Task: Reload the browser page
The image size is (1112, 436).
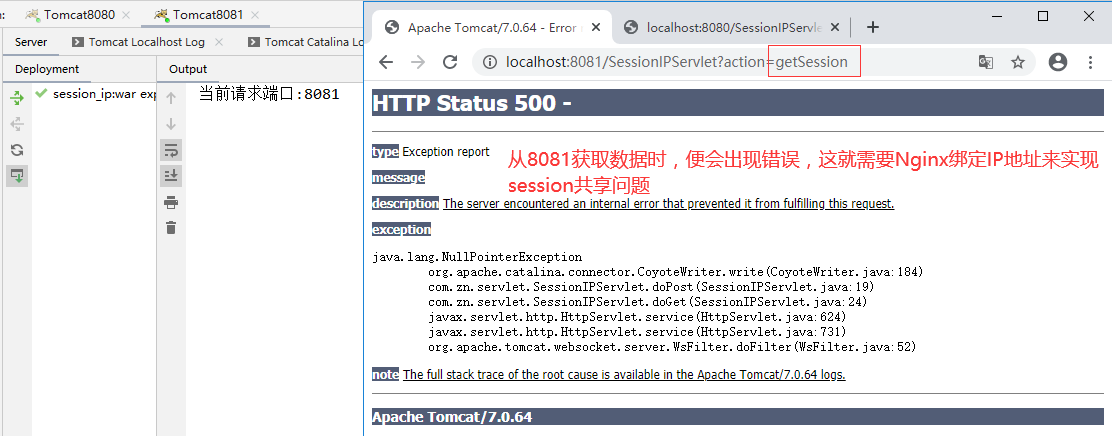Action: pyautogui.click(x=450, y=62)
